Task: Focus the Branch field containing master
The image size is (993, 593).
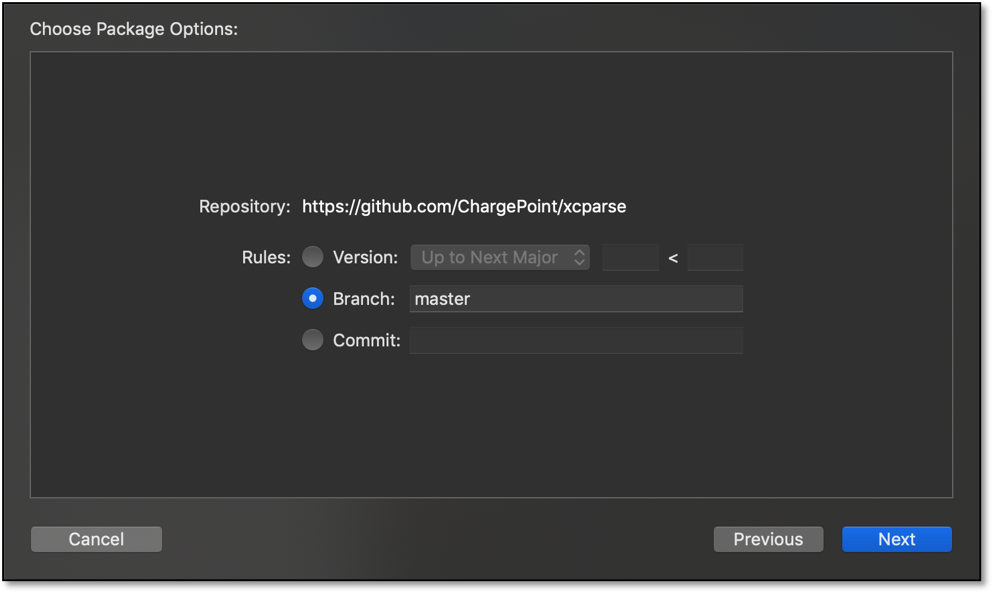Action: pyautogui.click(x=576, y=299)
